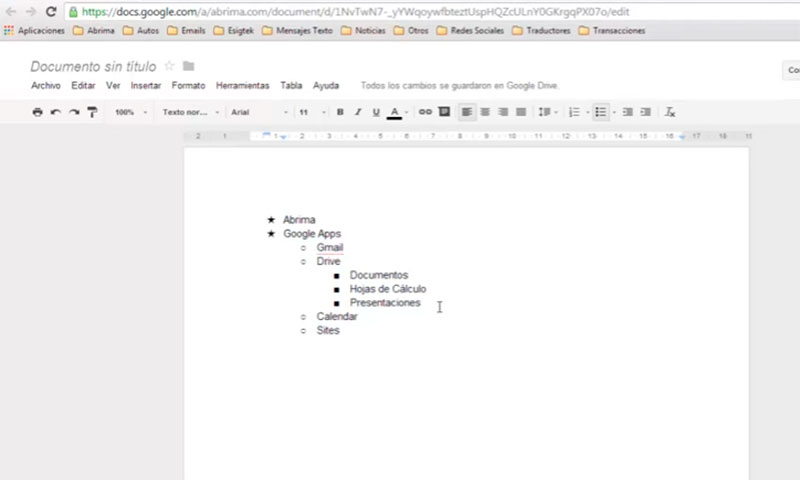Open the Abrima bookmarks folder
The width and height of the screenshot is (800, 480).
(x=94, y=31)
